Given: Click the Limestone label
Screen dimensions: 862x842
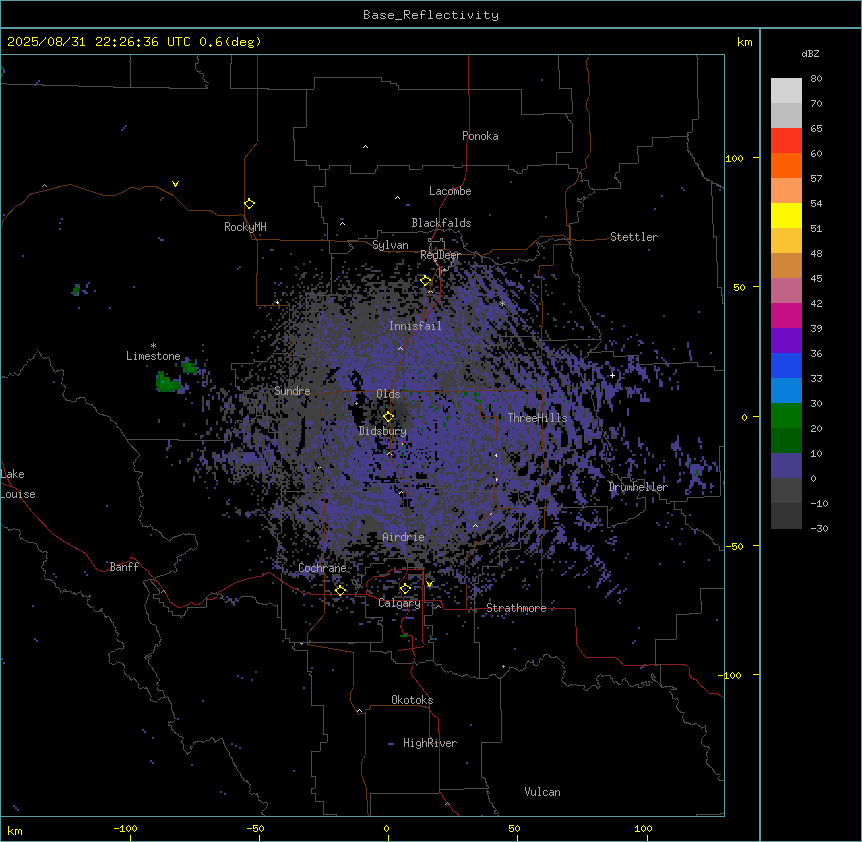Looking at the screenshot, I should point(153,356).
